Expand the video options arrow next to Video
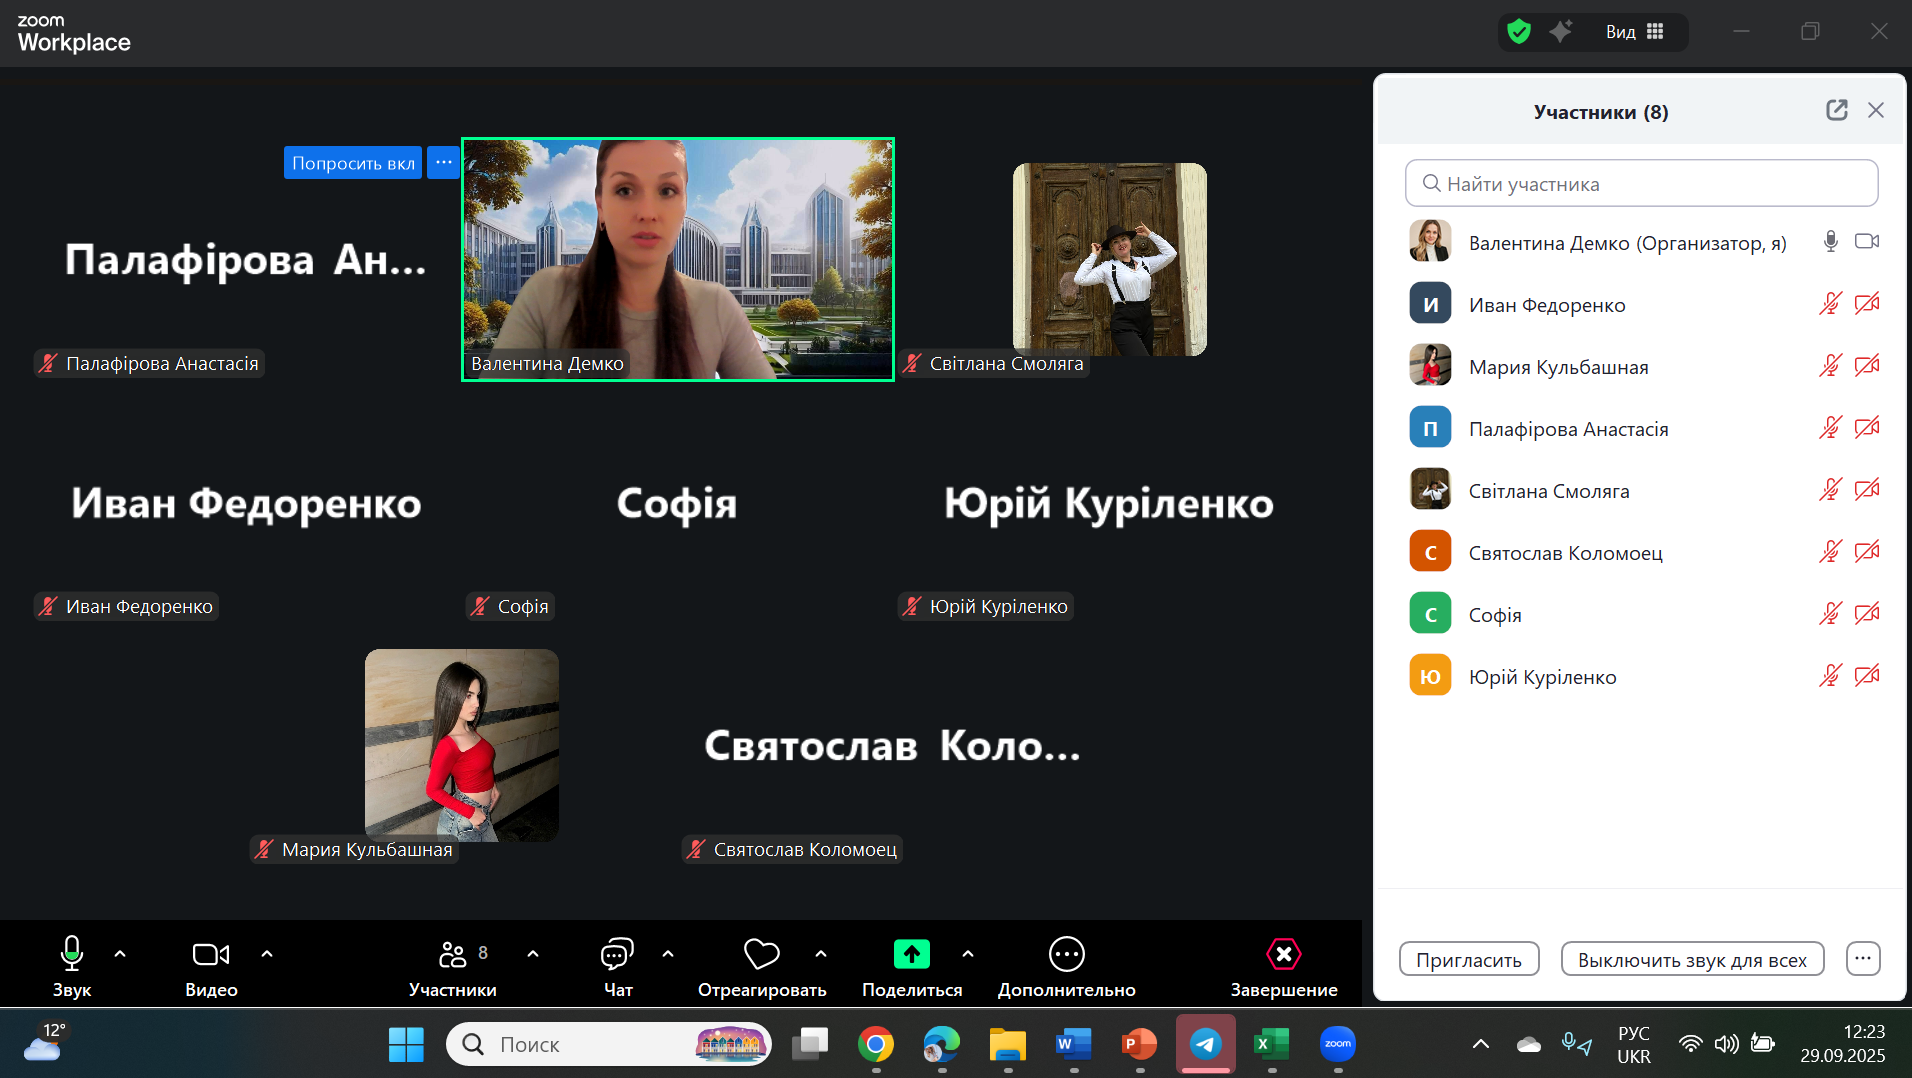The height and width of the screenshot is (1078, 1912). click(x=267, y=954)
